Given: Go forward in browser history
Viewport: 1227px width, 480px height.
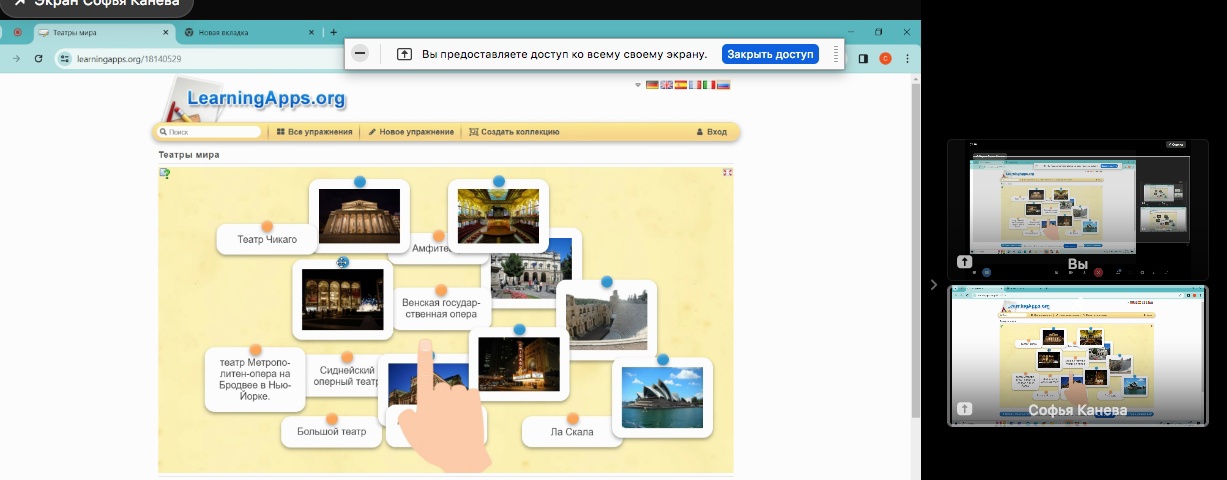Looking at the screenshot, I should (x=16, y=59).
